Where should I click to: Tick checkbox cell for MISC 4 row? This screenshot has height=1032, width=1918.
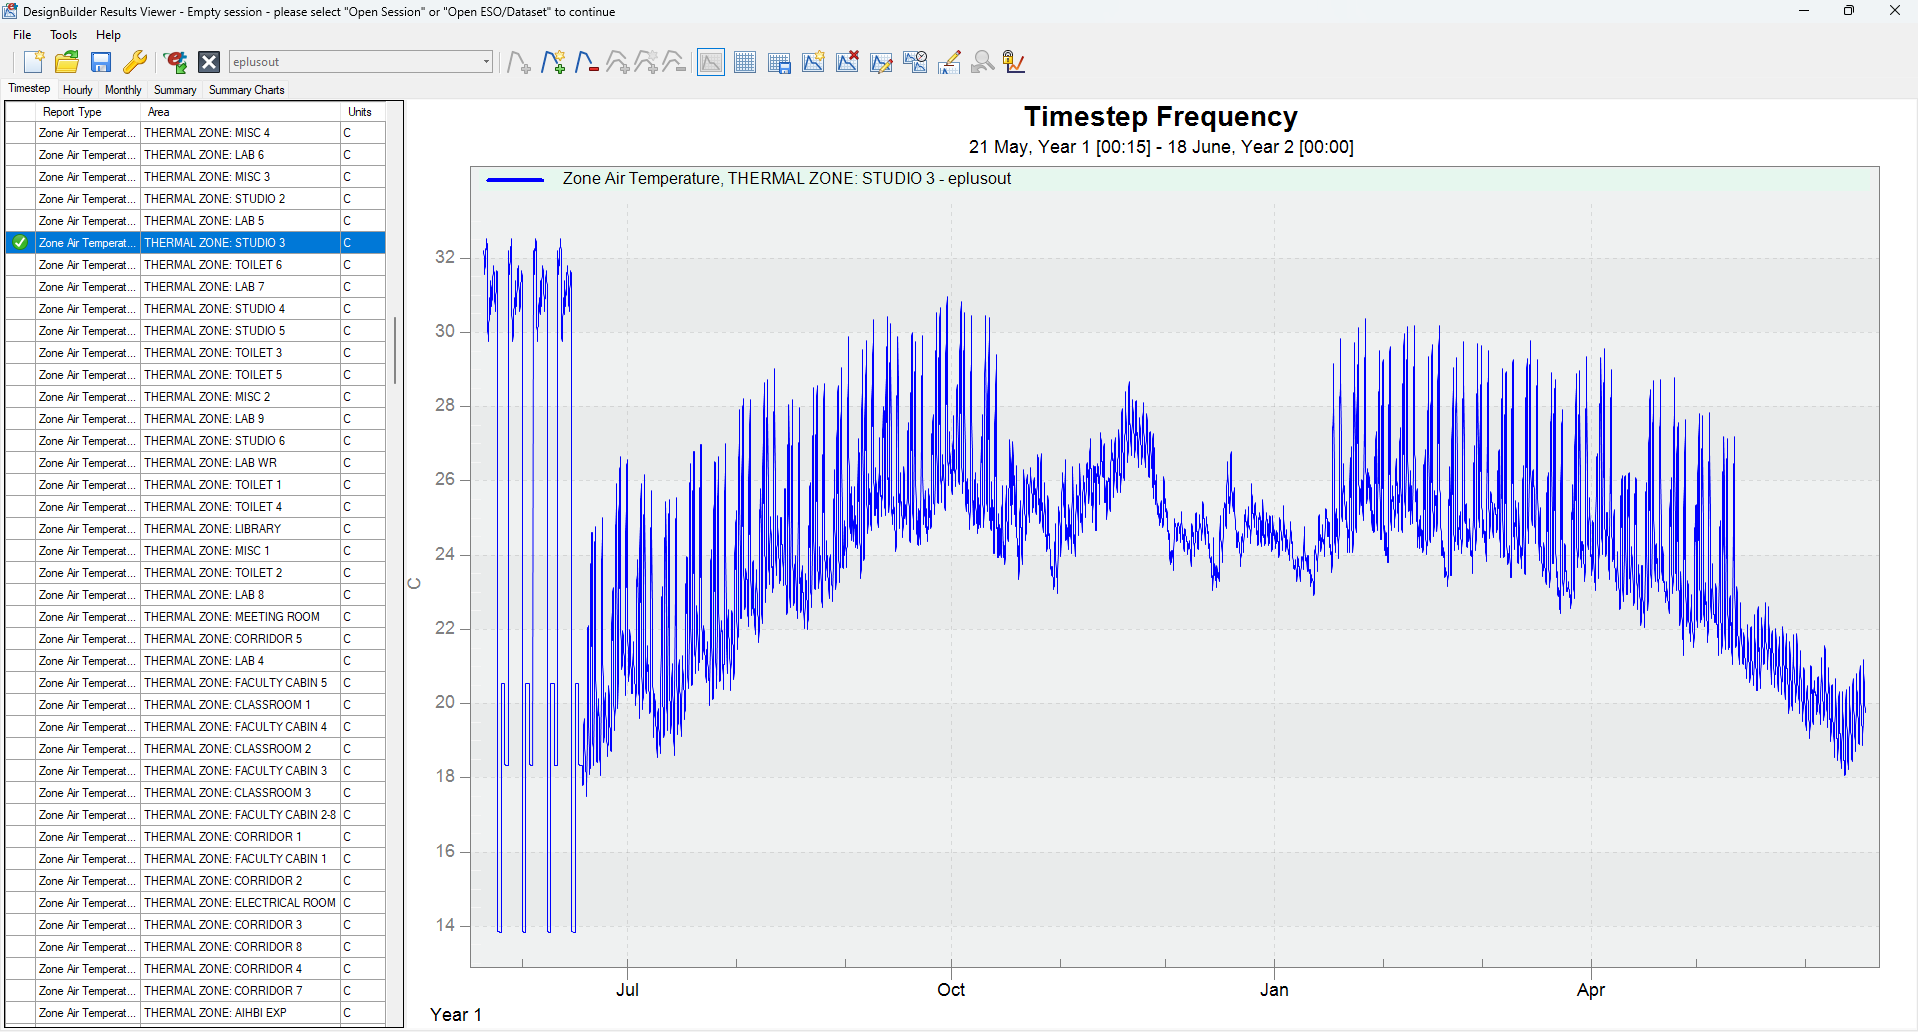(20, 133)
